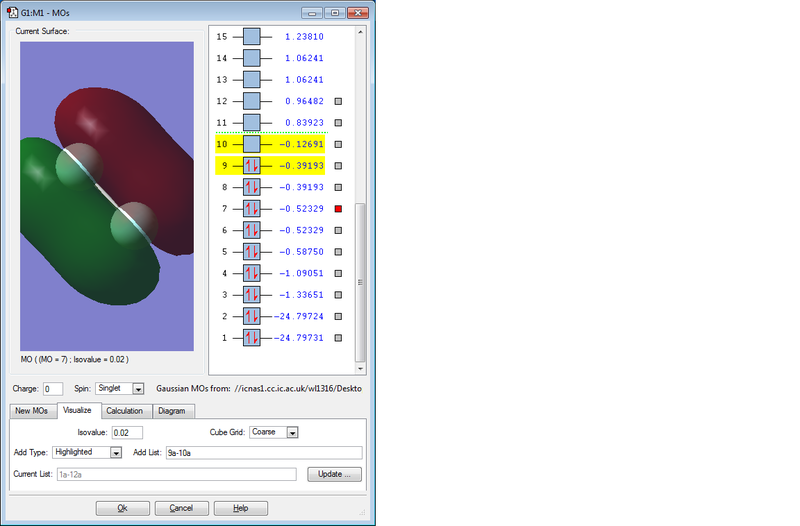Toggle surface marker for orbital 2

coord(338,316)
